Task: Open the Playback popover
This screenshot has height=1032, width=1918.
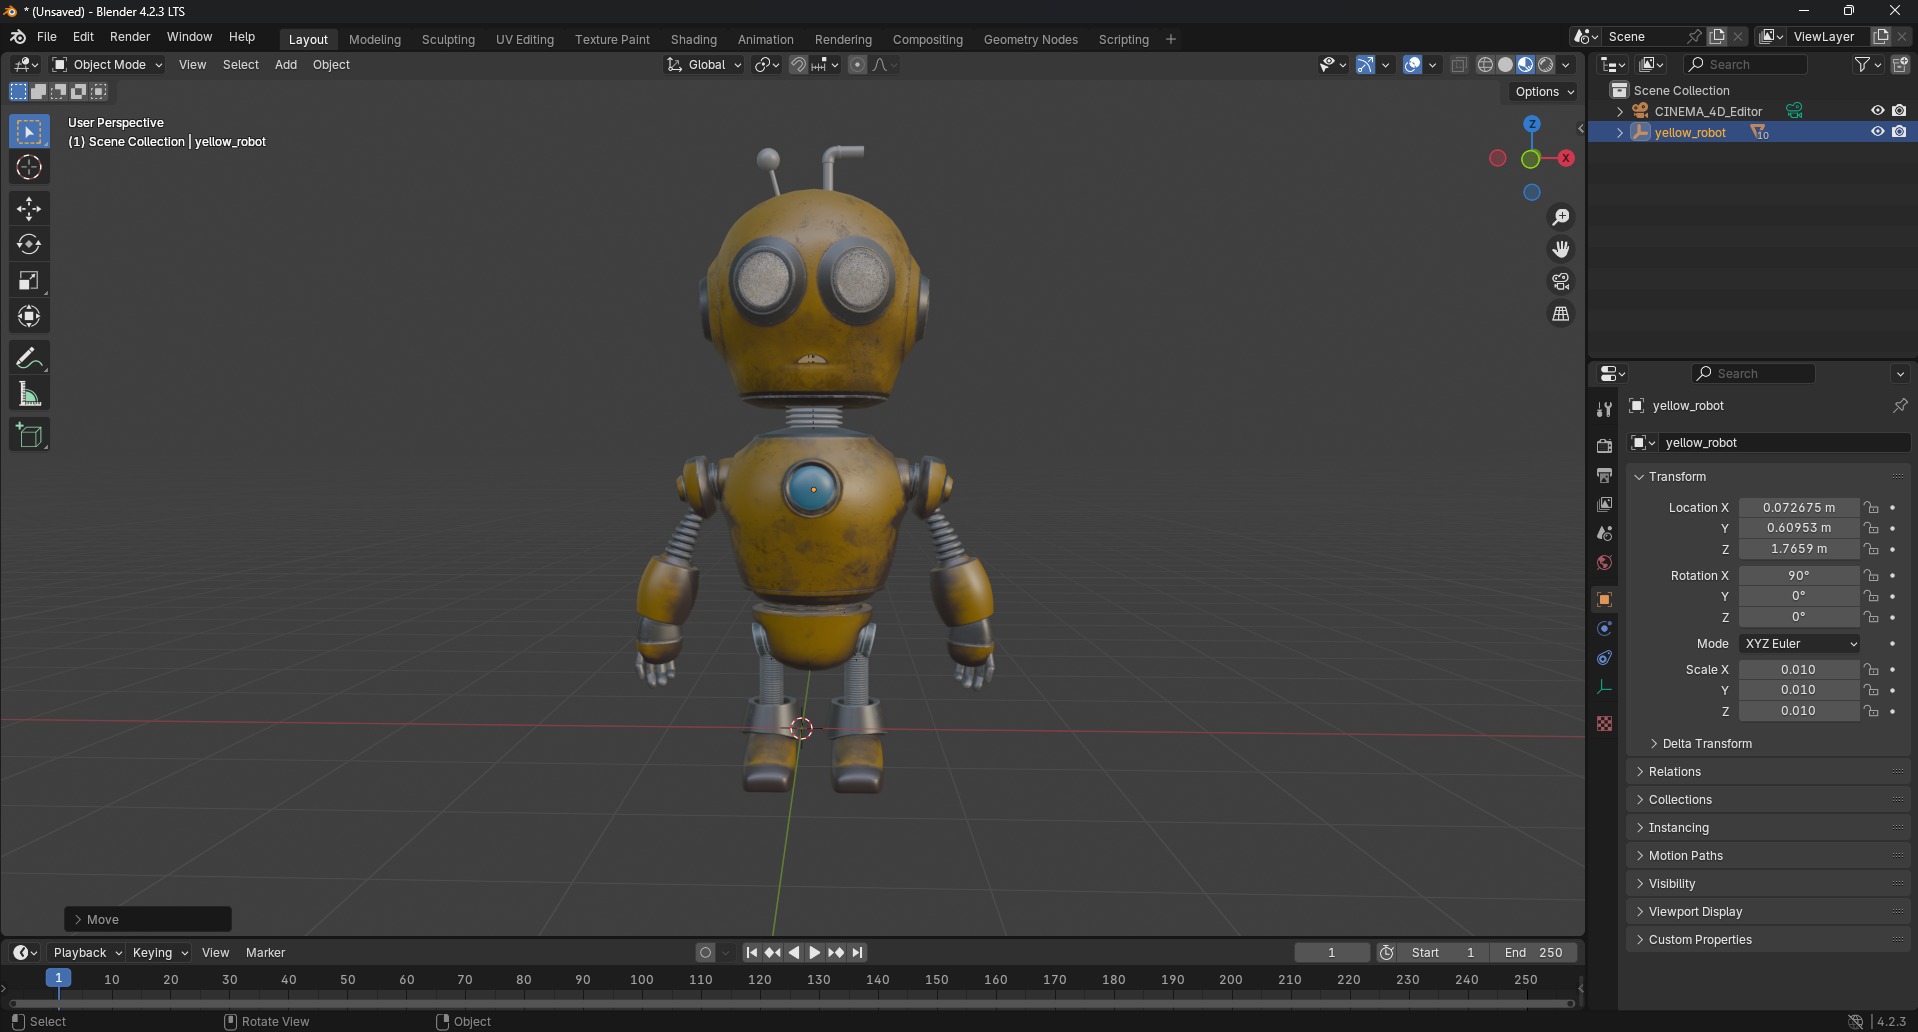Action: pos(87,953)
